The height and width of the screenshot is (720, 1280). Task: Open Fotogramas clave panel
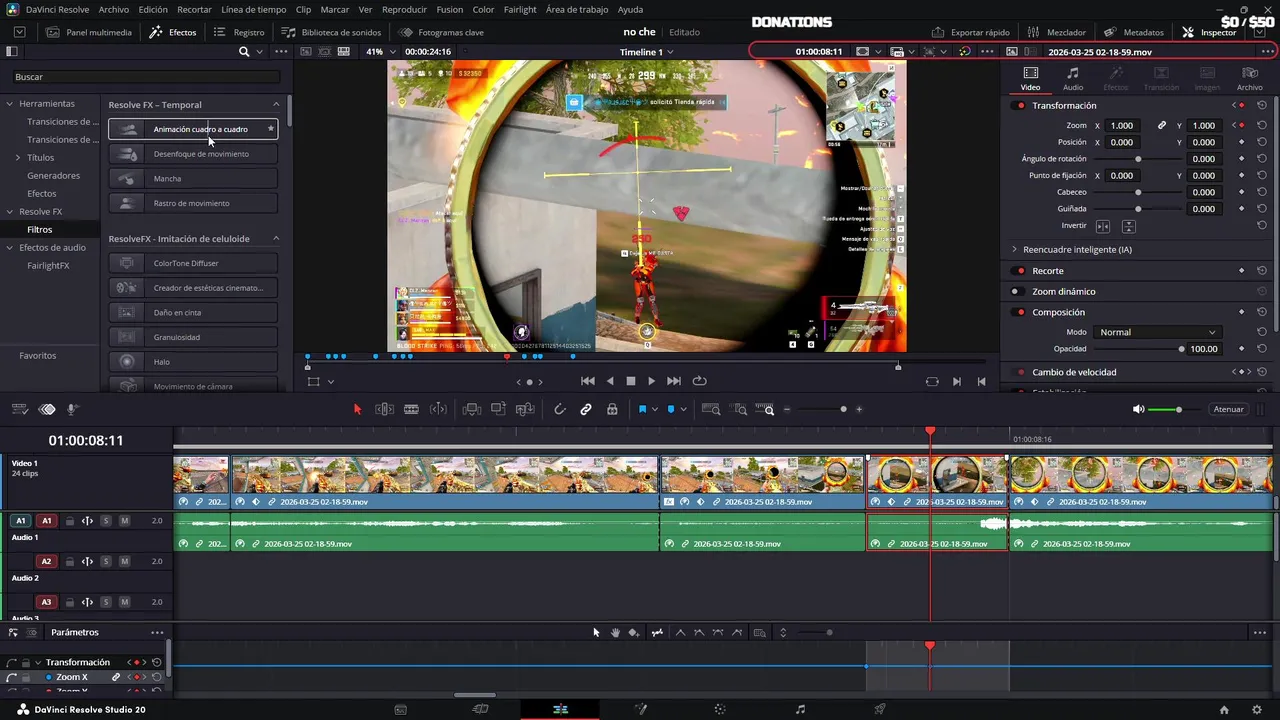tap(441, 32)
